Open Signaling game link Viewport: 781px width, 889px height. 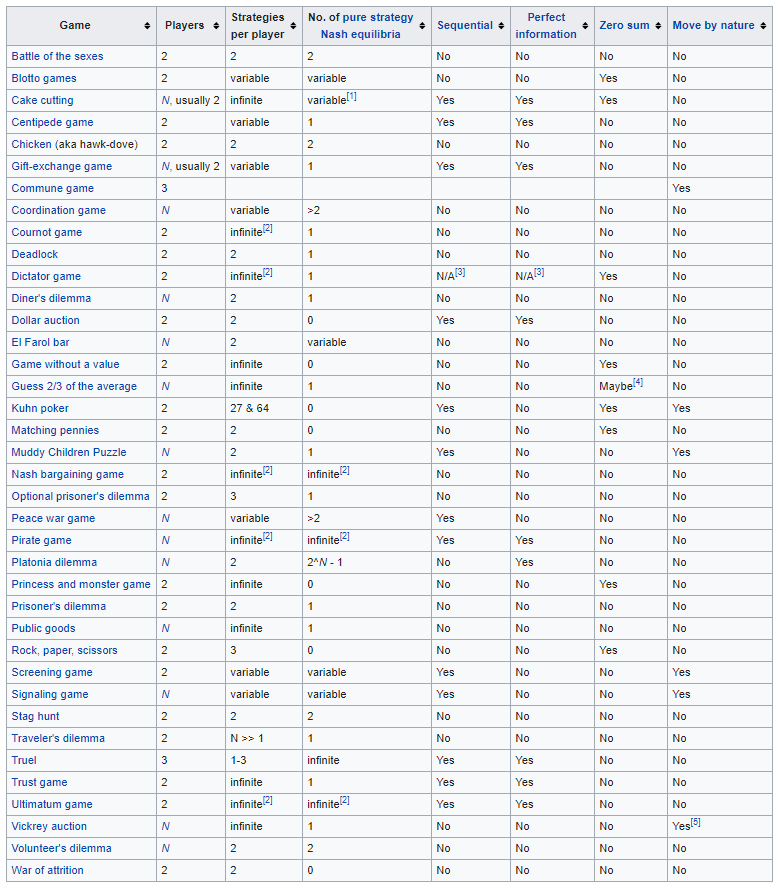(50, 695)
